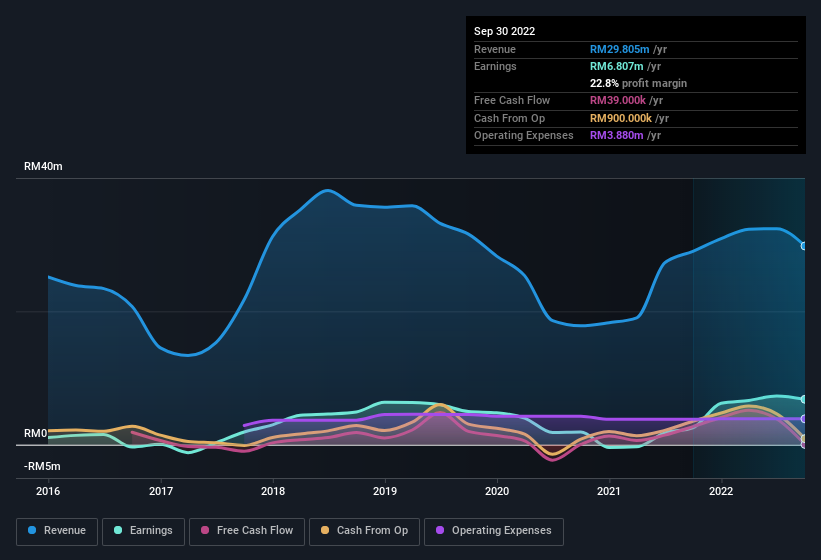
Task: Toggle the Earnings legend button
Action: [x=143, y=531]
